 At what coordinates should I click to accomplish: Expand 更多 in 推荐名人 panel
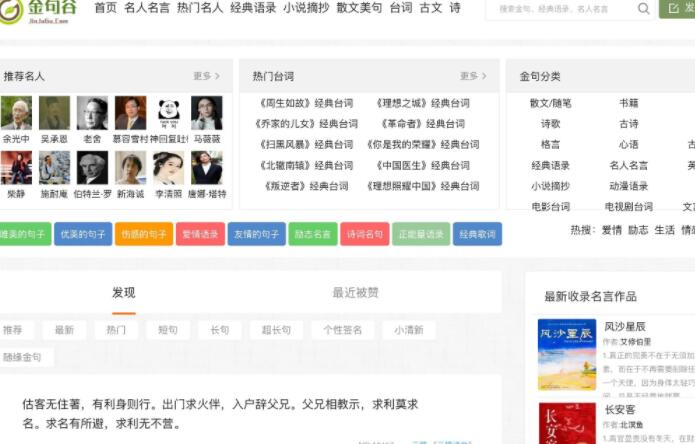[207, 76]
